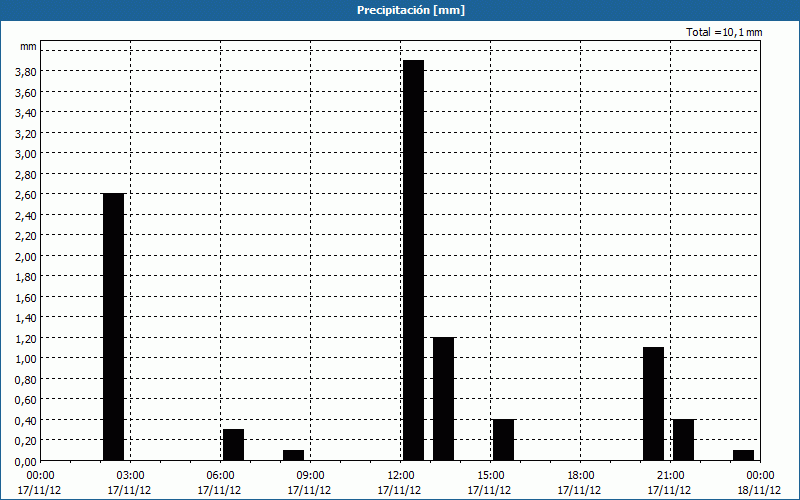Click the 0,30 mm bar after 06:00
Screen dimensions: 800x500
click(233, 445)
